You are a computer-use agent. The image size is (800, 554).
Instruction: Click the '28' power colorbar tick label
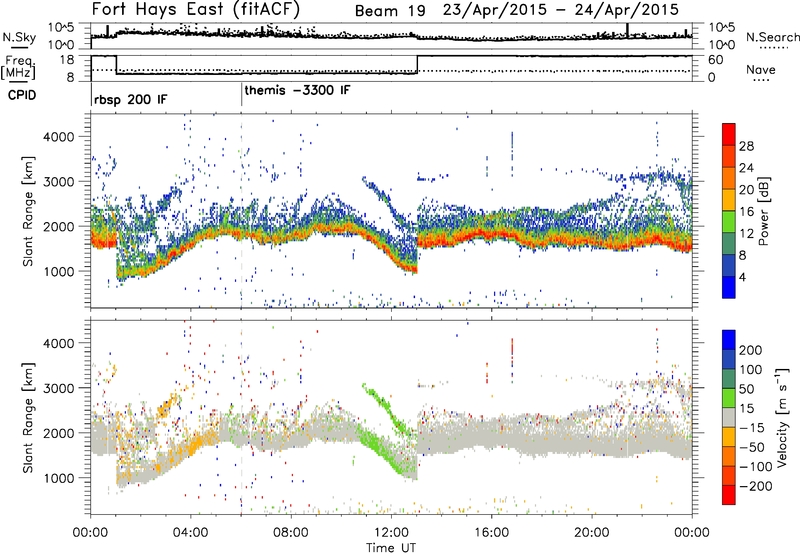click(x=746, y=146)
